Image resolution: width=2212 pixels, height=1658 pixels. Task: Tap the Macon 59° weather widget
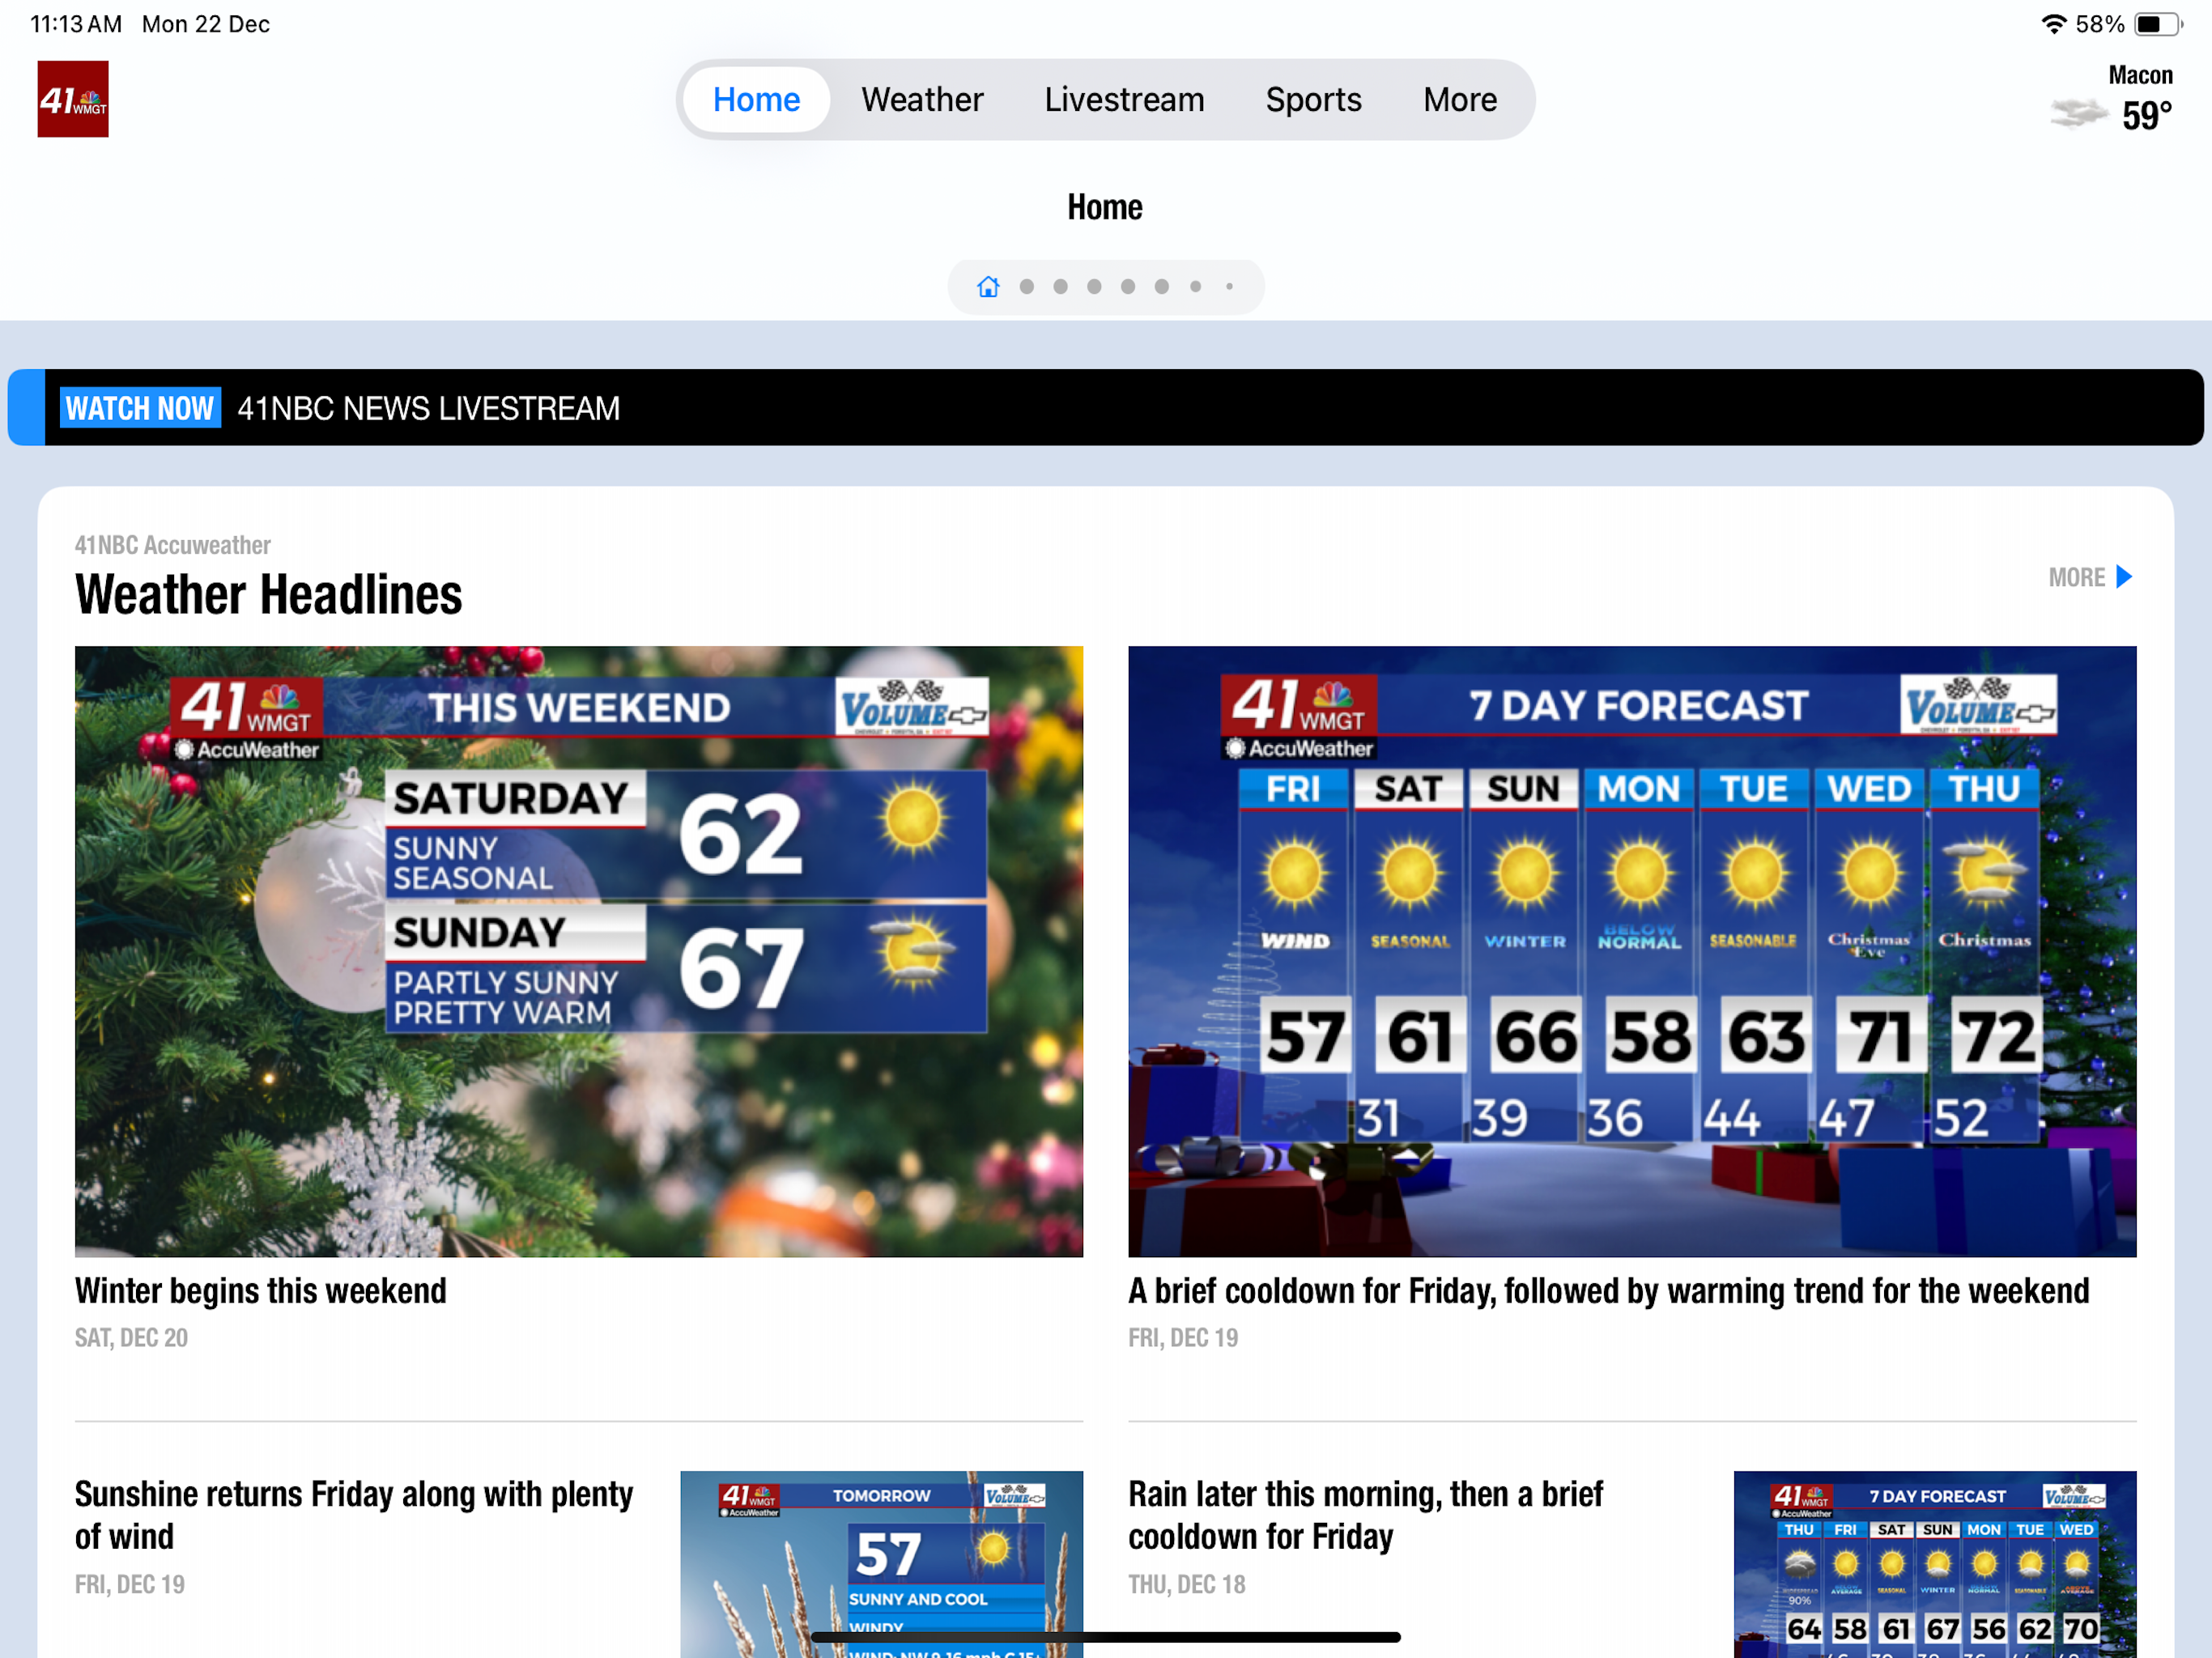point(2111,99)
